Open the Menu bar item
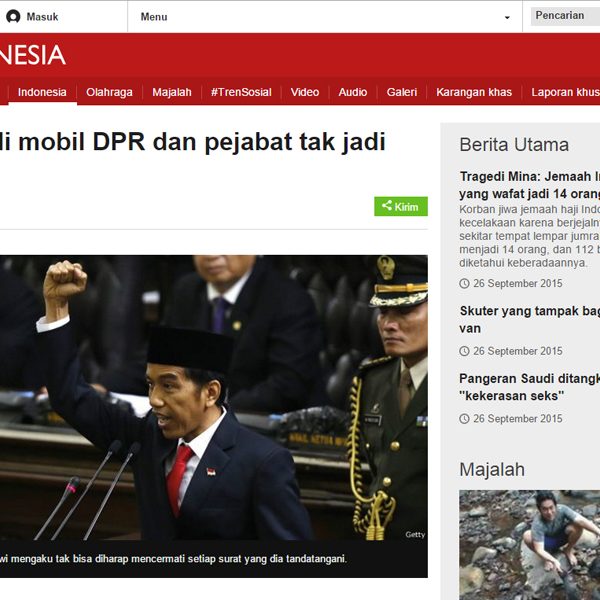Screen dimensions: 600x600 pos(154,17)
